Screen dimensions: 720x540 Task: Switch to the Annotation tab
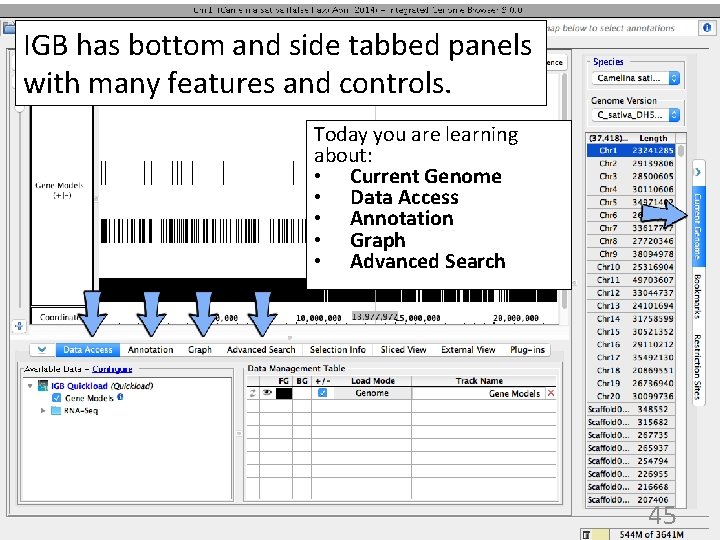(x=151, y=350)
